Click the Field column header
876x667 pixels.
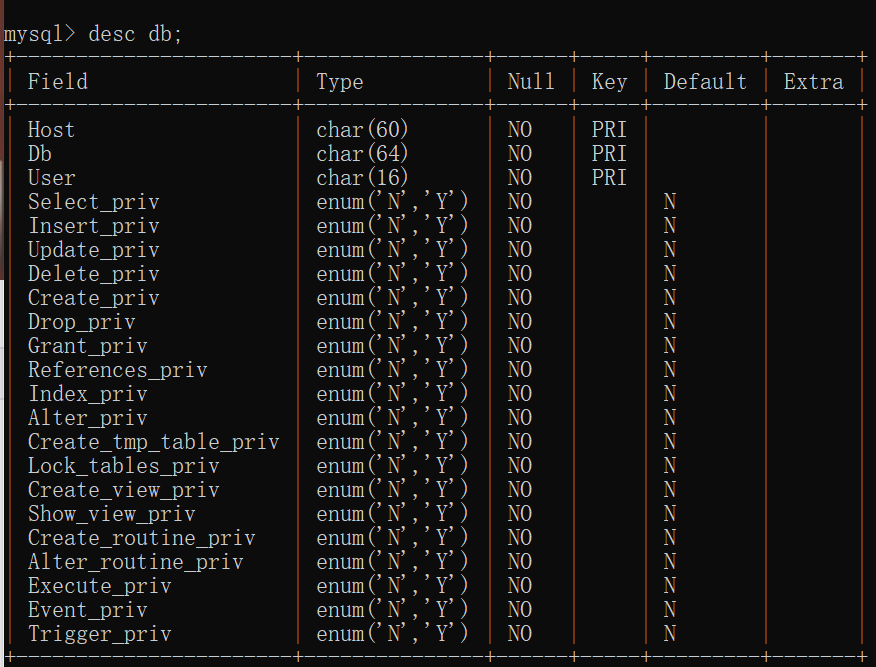coord(57,82)
